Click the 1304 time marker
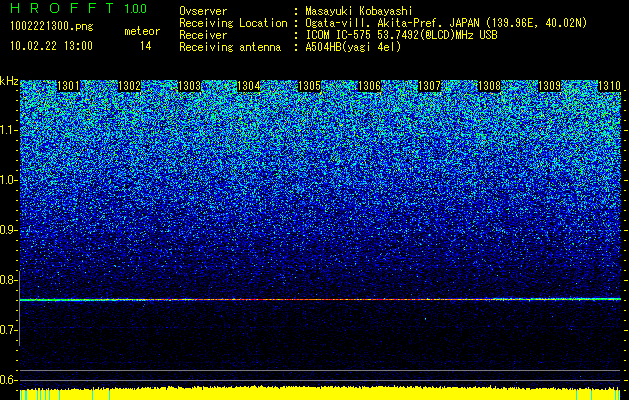The image size is (629, 400). (x=249, y=86)
